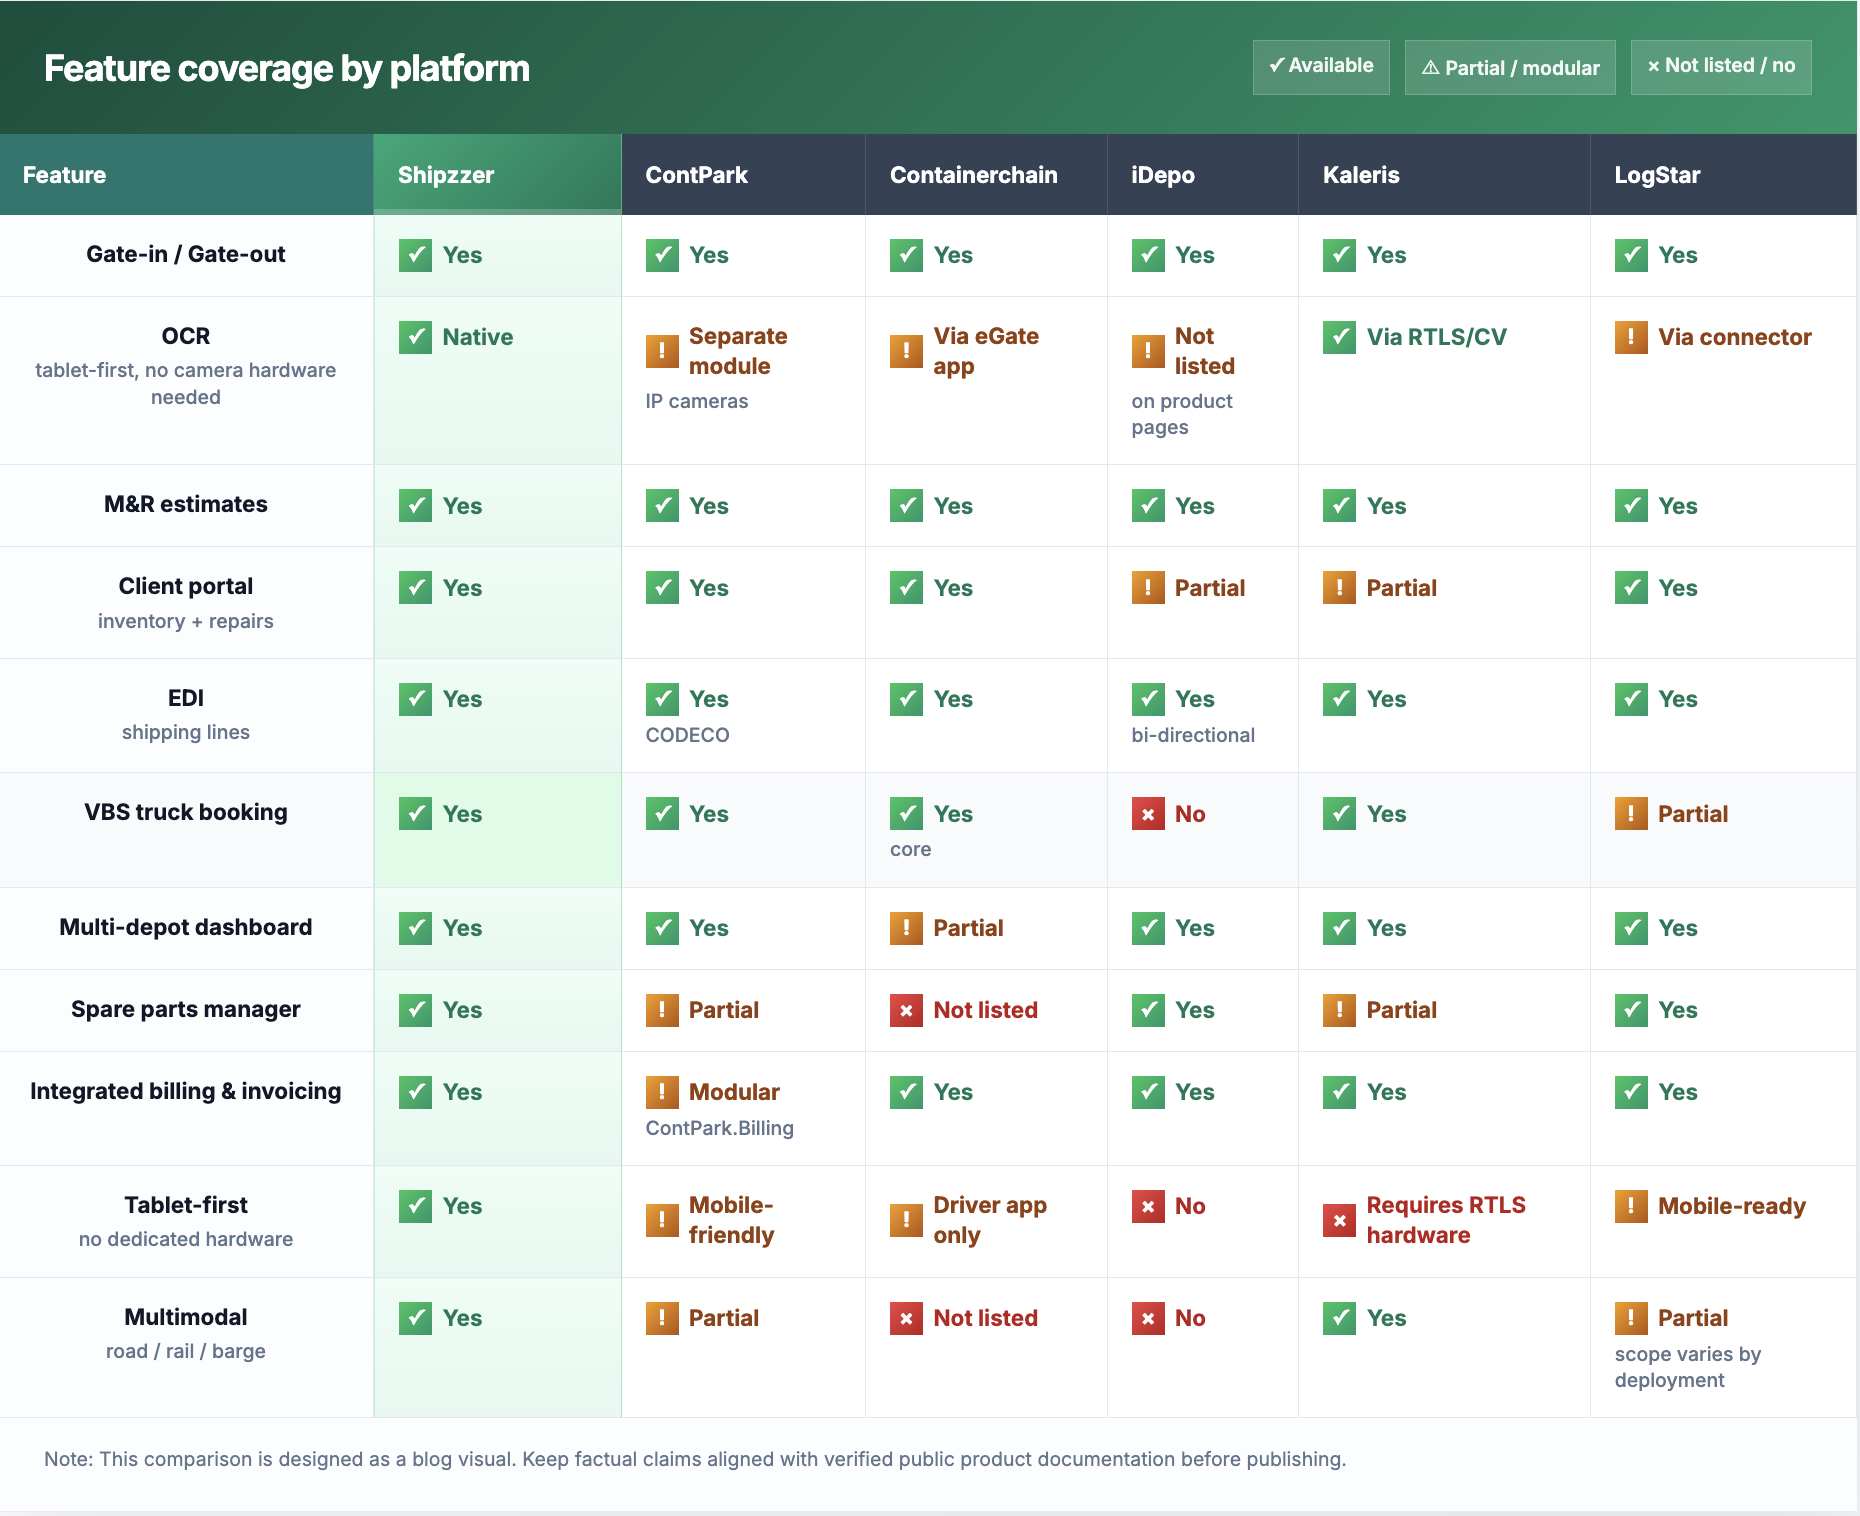Viewport: 1860px width, 1516px height.
Task: Click the Gate-in / Gate-out row label
Action: pyautogui.click(x=186, y=254)
